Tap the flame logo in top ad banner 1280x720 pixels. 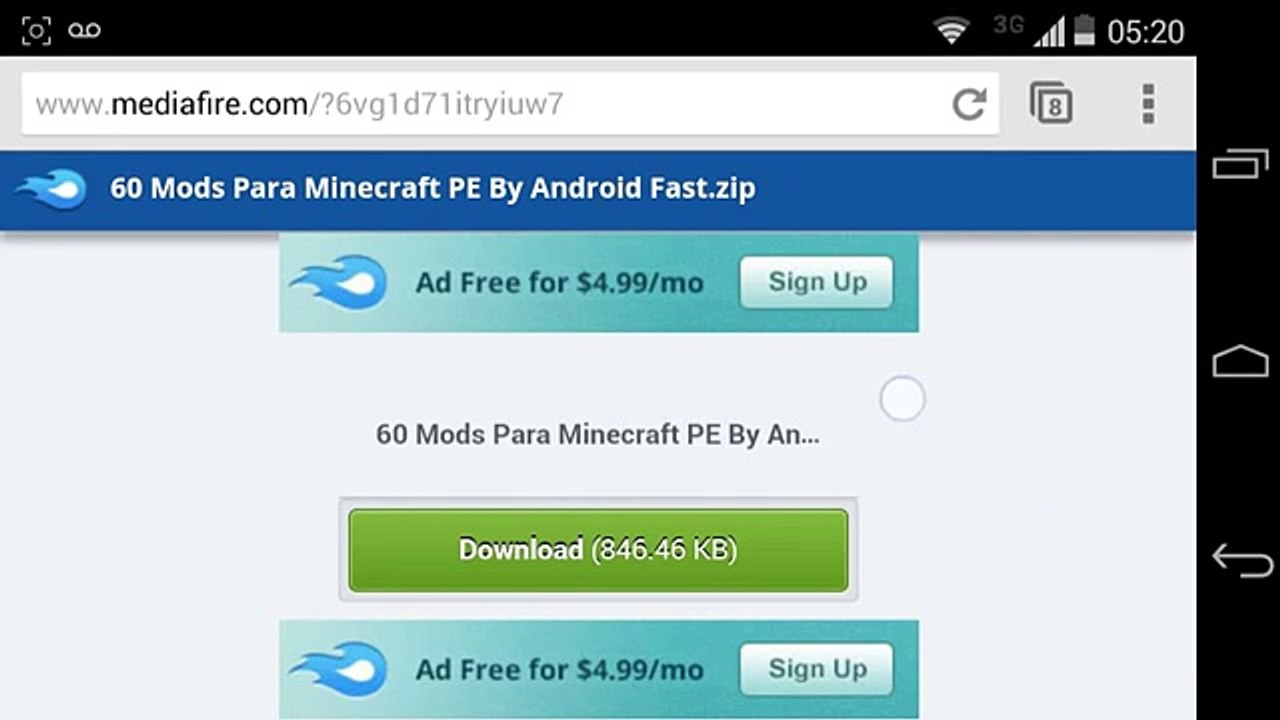(x=338, y=282)
